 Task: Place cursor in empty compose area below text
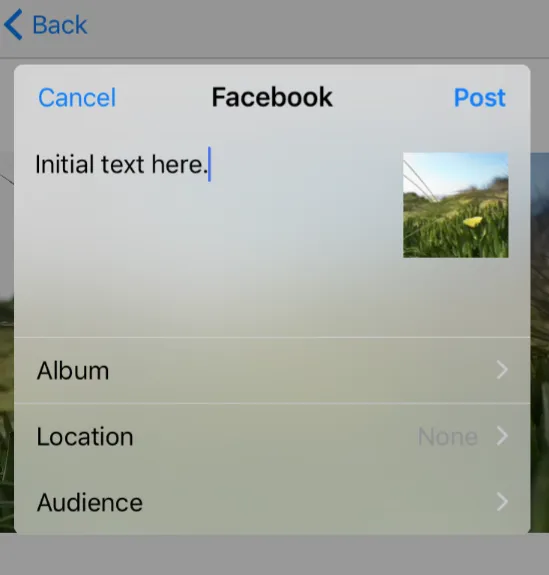[x=205, y=257]
